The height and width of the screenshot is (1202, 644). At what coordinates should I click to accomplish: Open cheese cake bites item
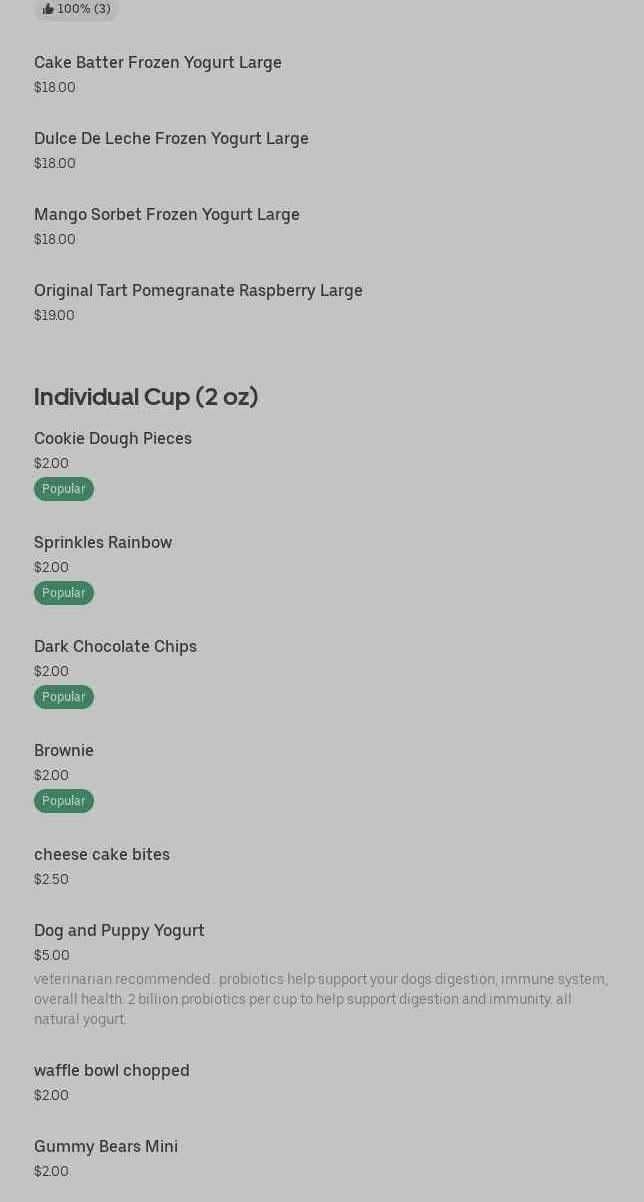(x=102, y=855)
